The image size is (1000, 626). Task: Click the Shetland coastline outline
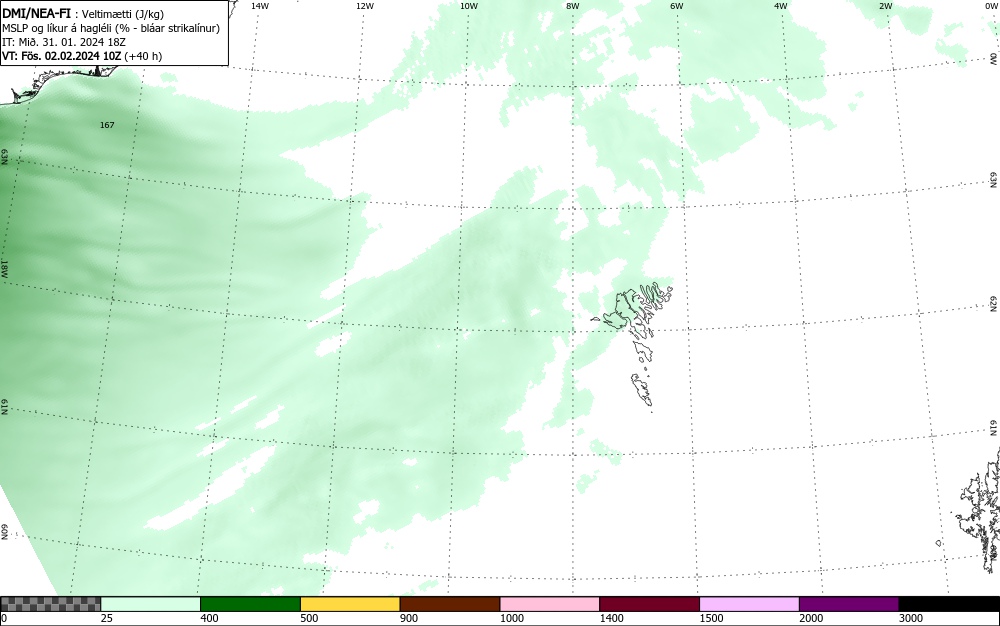click(x=981, y=510)
